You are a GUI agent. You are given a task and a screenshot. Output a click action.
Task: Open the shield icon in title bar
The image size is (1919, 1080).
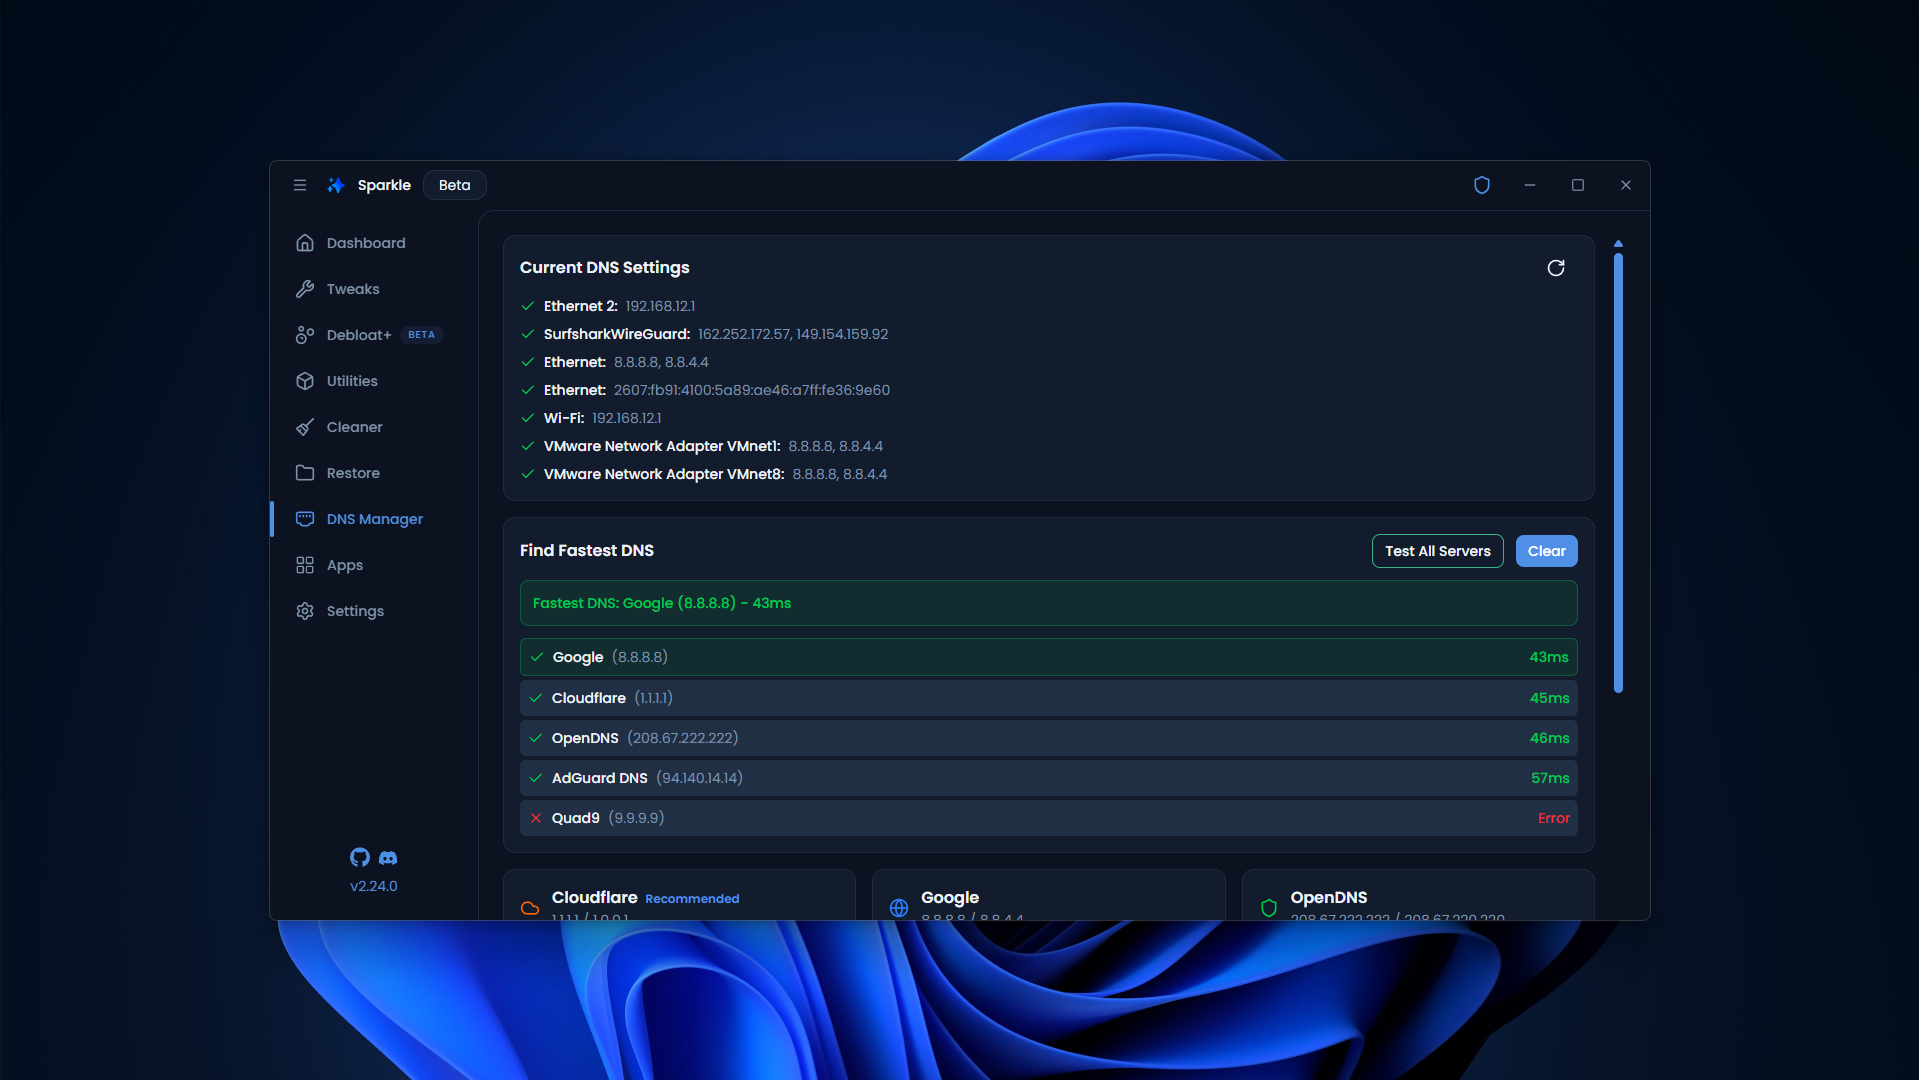coord(1482,185)
